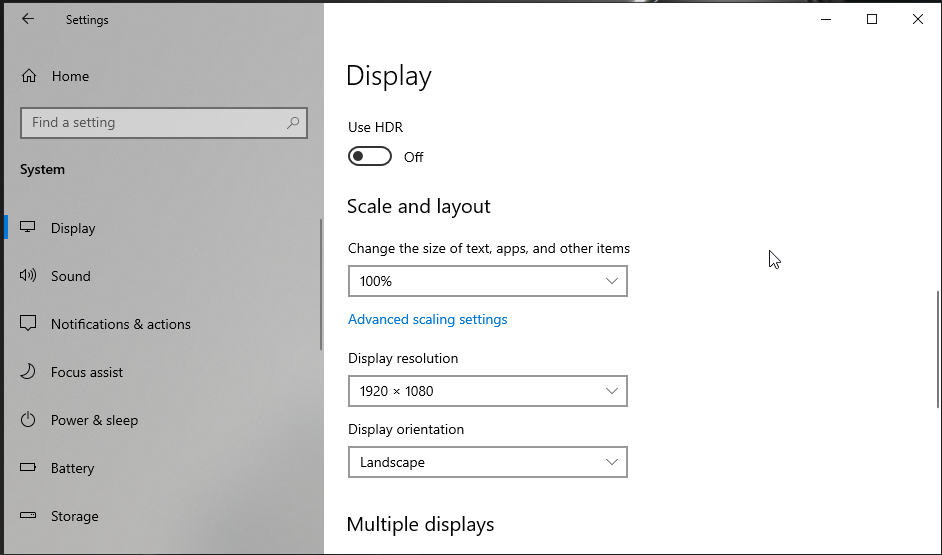Maximize the Settings window
942x555 pixels.
click(872, 19)
